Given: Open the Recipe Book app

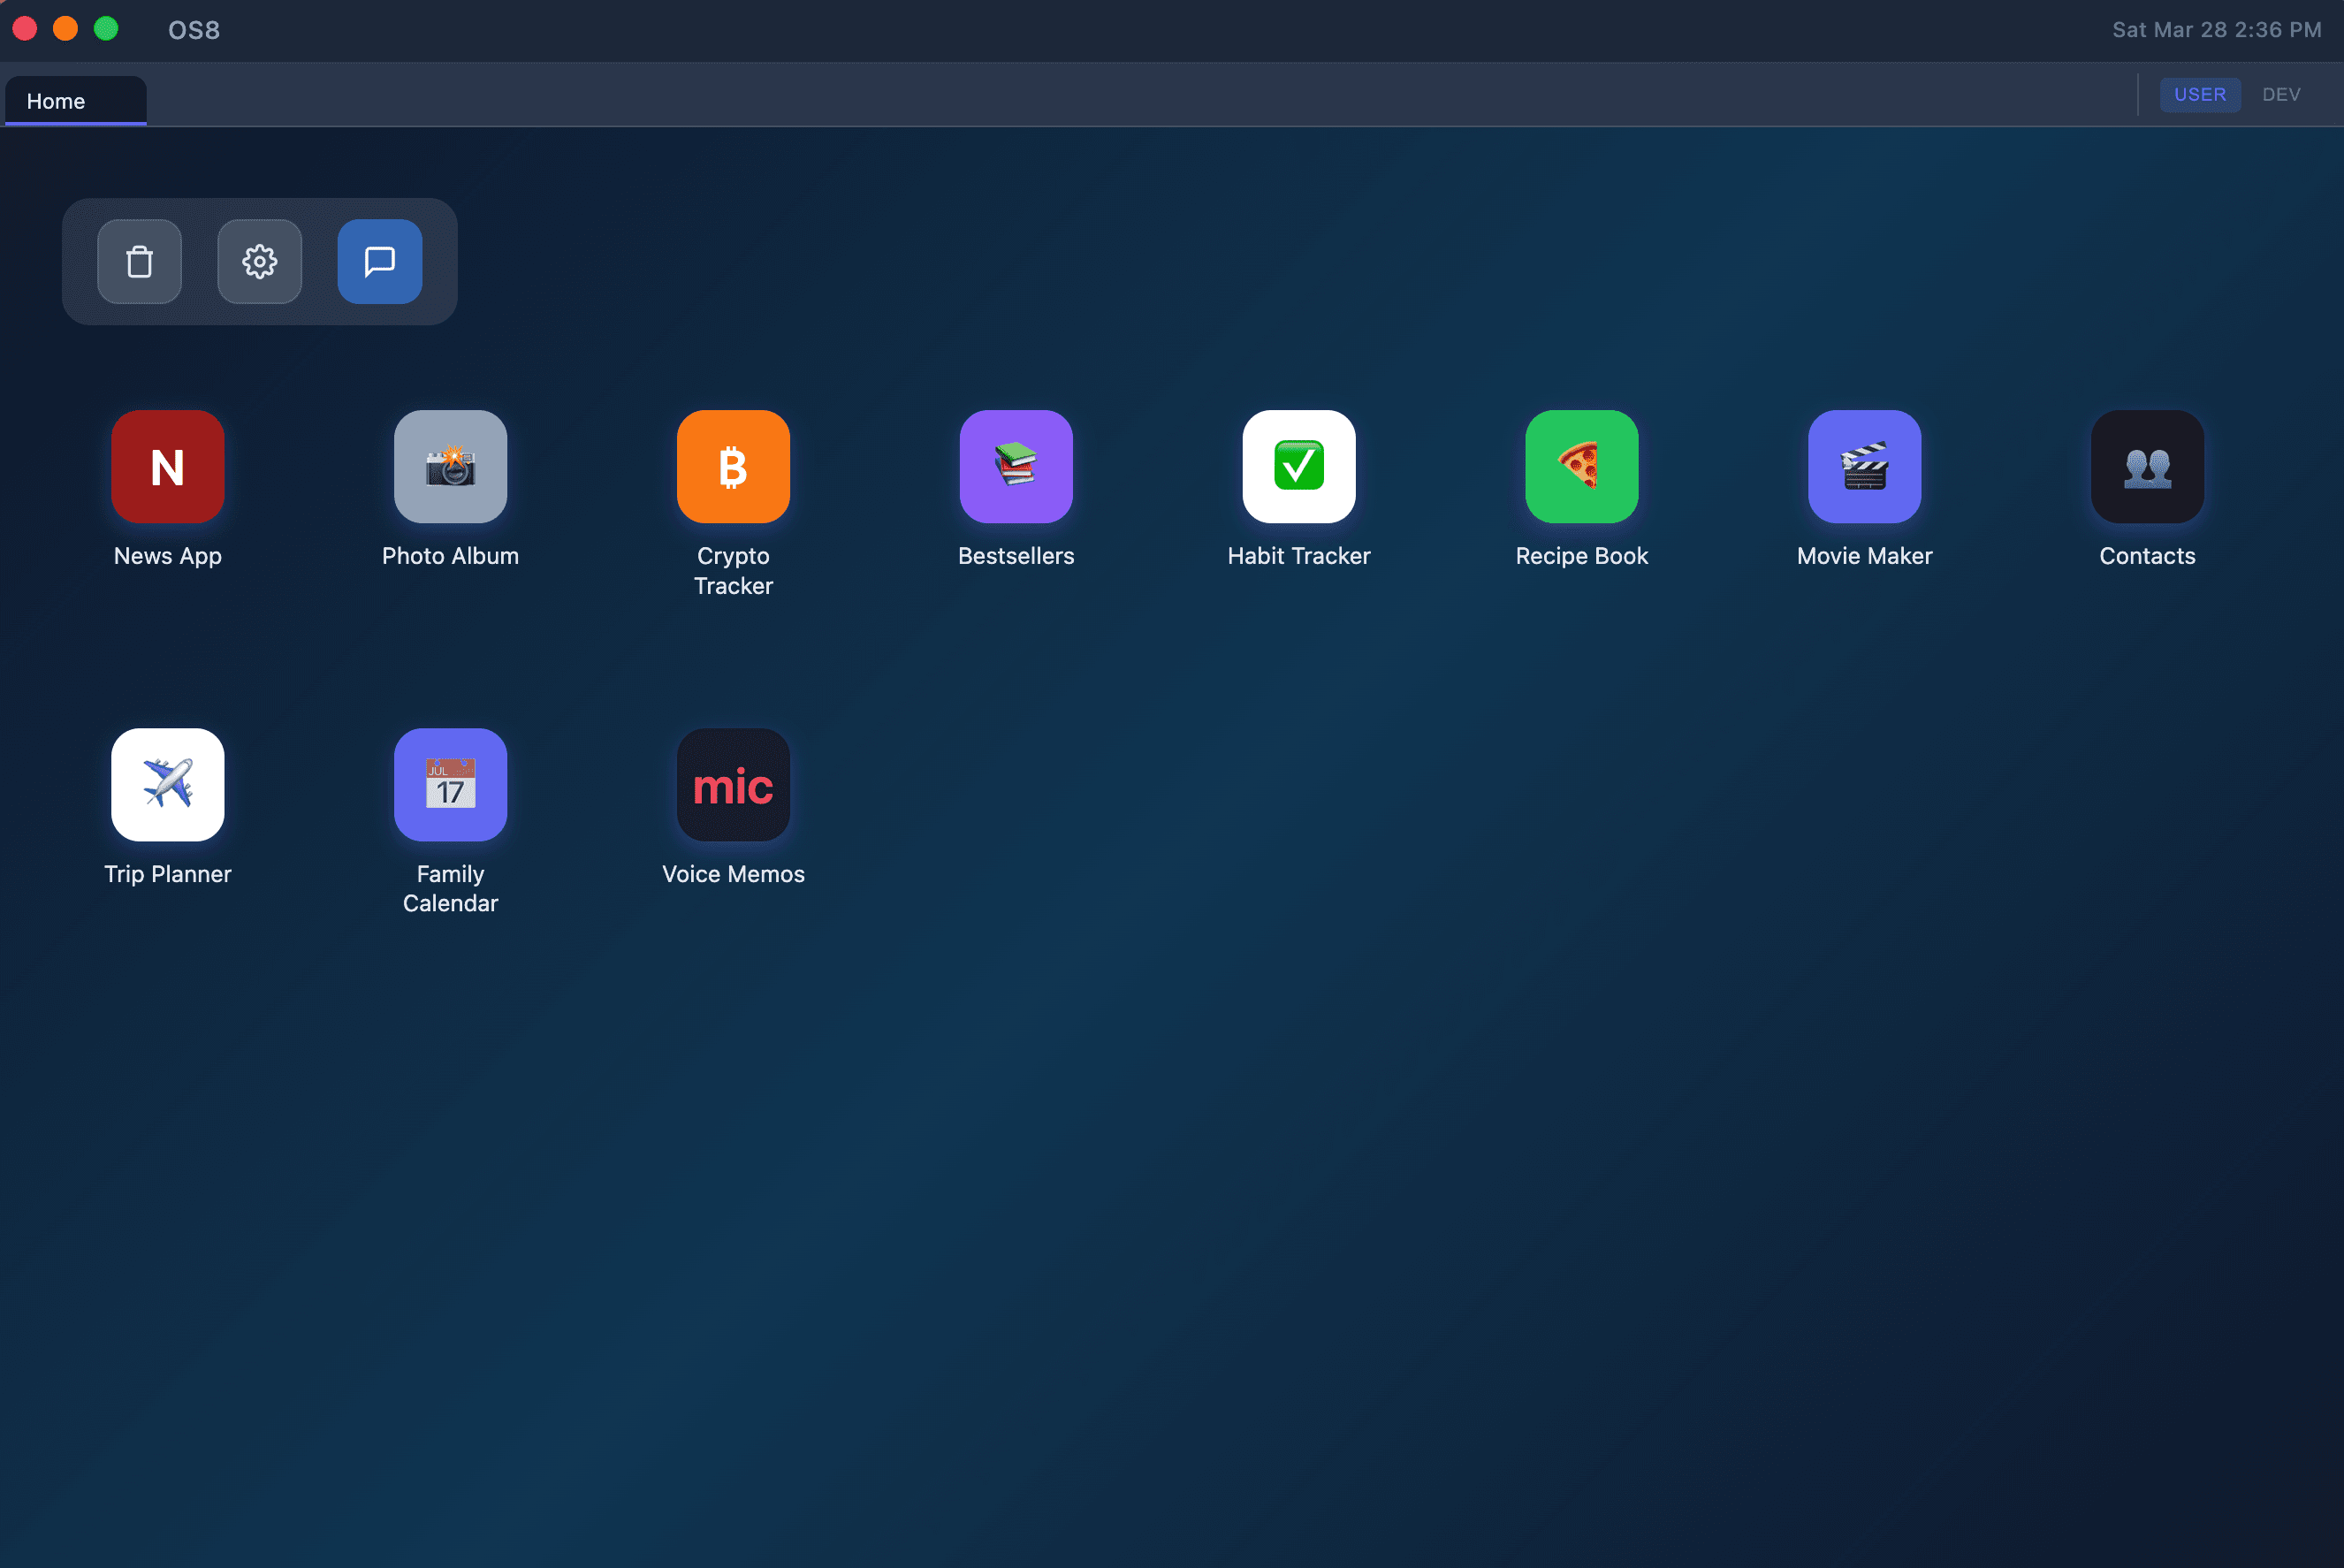Looking at the screenshot, I should click(1581, 466).
